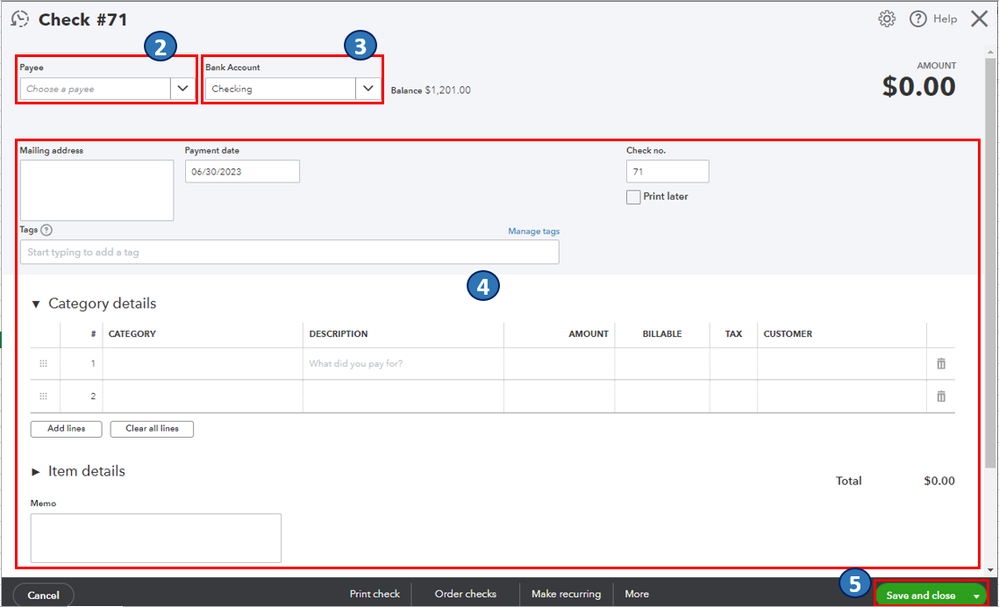The image size is (999, 607).
Task: Click line 1 Customer cell
Action: pyautogui.click(x=842, y=364)
